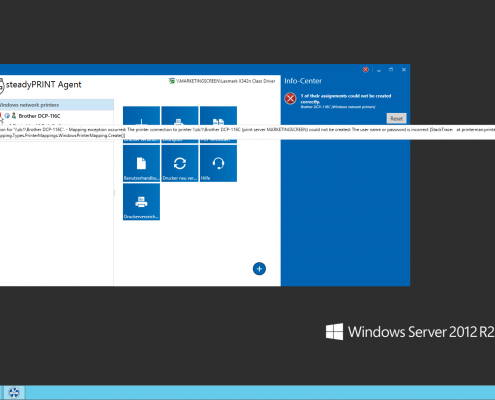Click the large red error icon in Info-Center
This screenshot has height=400, width=495.
pyautogui.click(x=290, y=99)
